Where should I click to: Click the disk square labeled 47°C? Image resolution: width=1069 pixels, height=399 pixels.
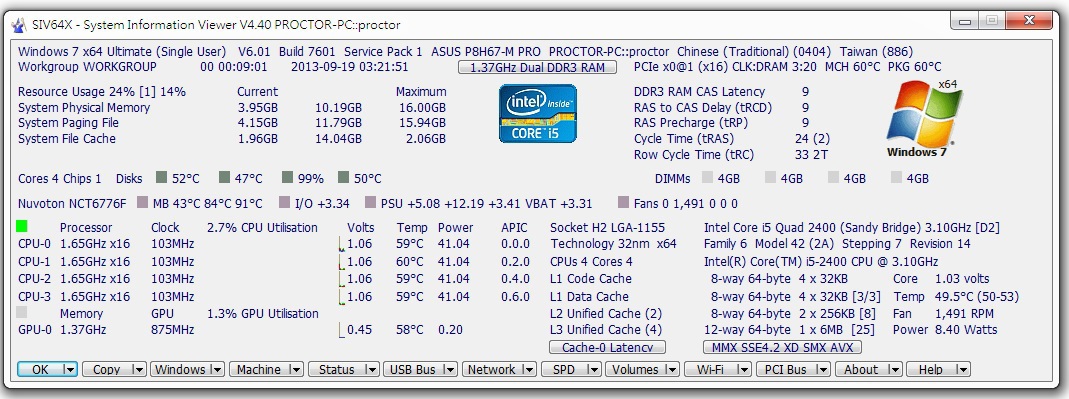(224, 177)
